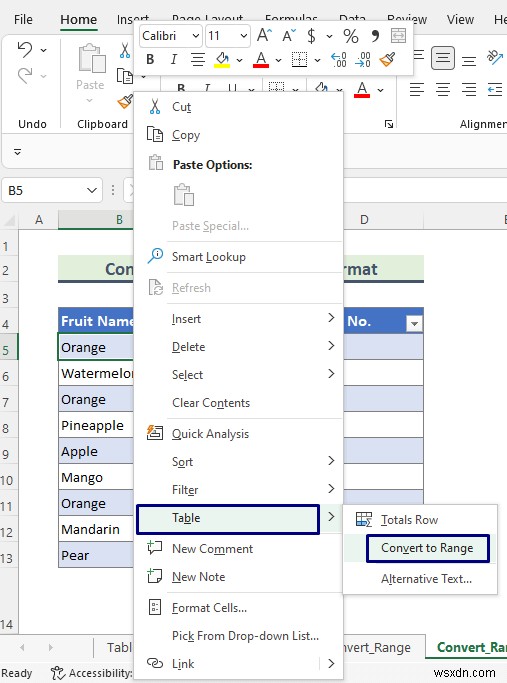Open Customize Quick Access Toolbar dropdown
The height and width of the screenshot is (683, 507).
(x=18, y=152)
